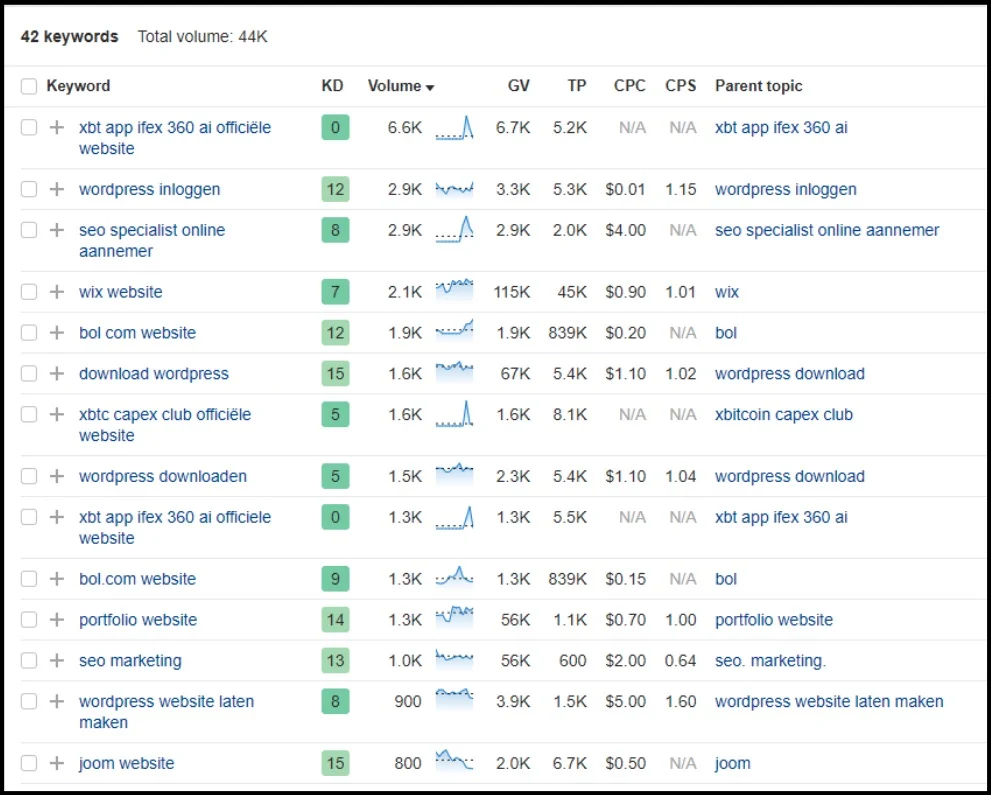Click plus icon for bol.com website
This screenshot has width=991, height=795.
(x=57, y=579)
